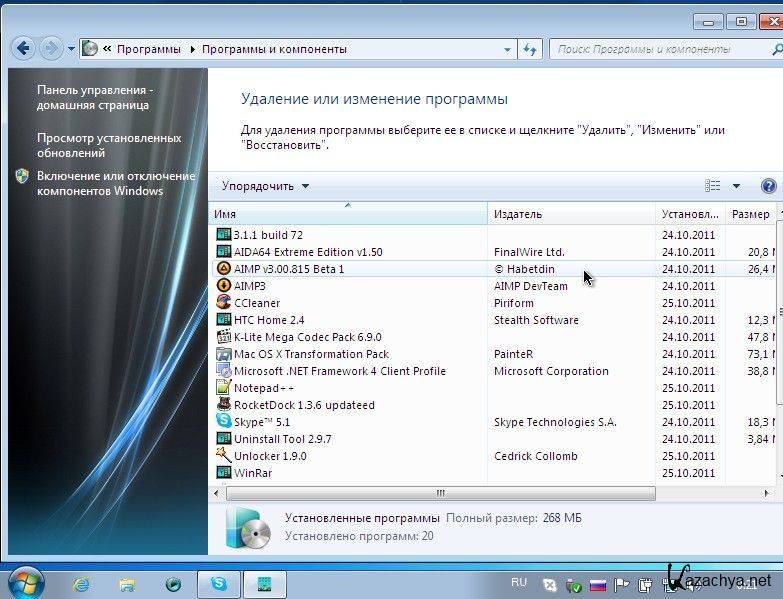Click the back navigation arrow button

tap(25, 48)
